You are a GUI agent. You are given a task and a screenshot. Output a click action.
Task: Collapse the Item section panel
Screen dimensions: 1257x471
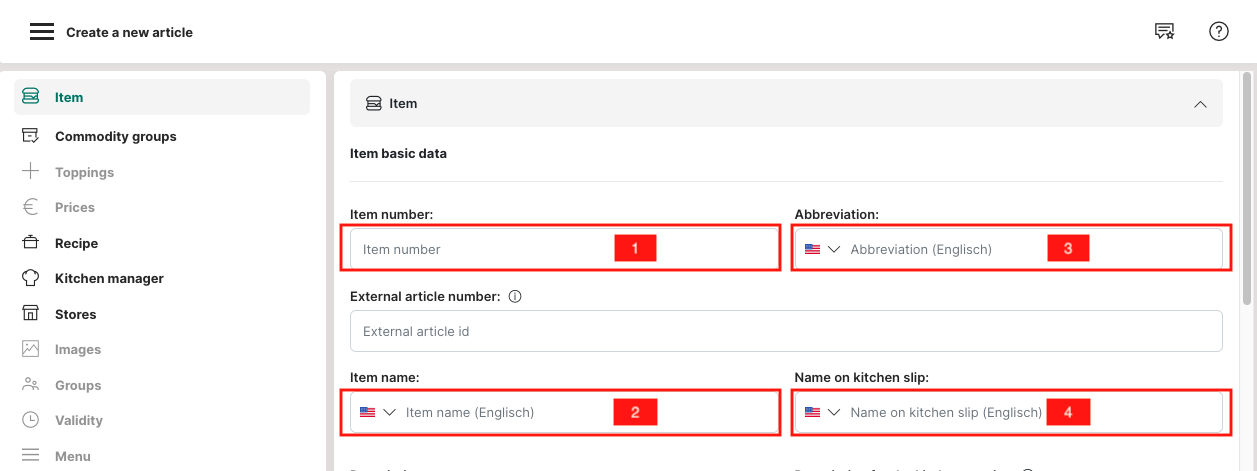pyautogui.click(x=1200, y=104)
